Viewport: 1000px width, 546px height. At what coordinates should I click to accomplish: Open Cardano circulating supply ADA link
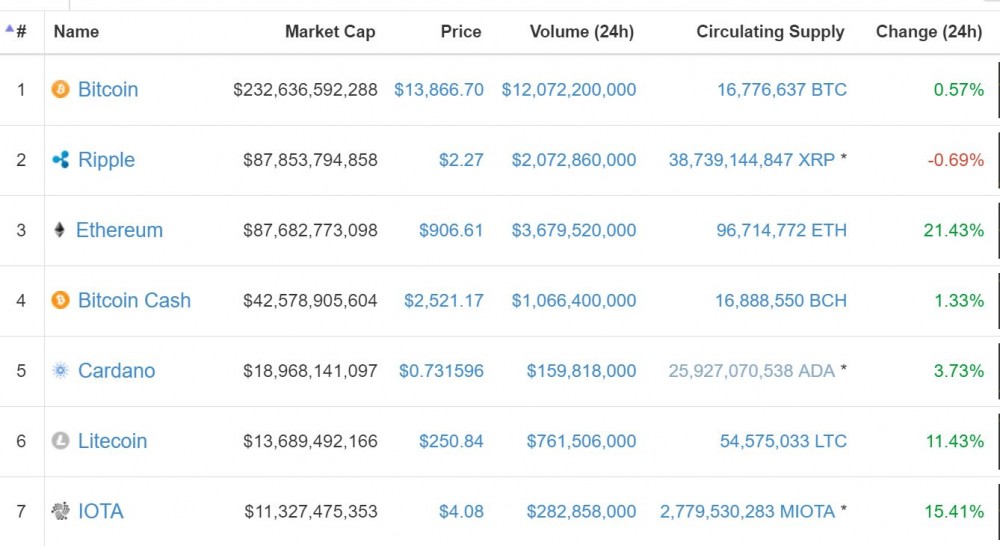pos(751,371)
